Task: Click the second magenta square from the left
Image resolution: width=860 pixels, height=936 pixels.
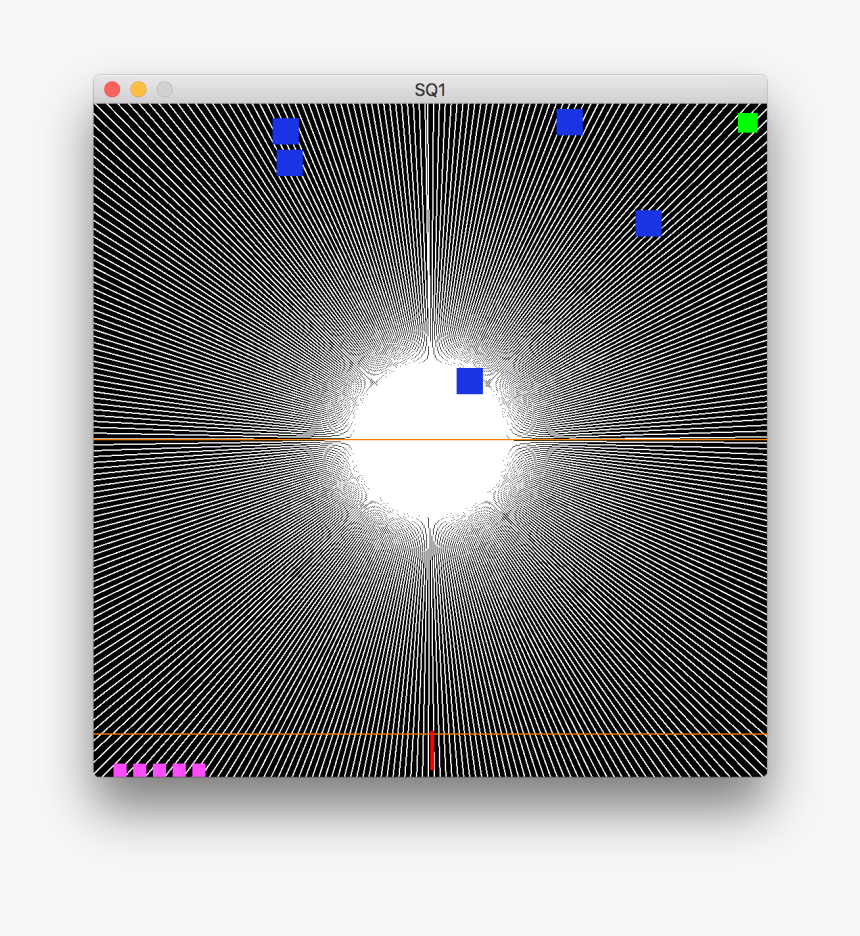Action: click(x=140, y=770)
